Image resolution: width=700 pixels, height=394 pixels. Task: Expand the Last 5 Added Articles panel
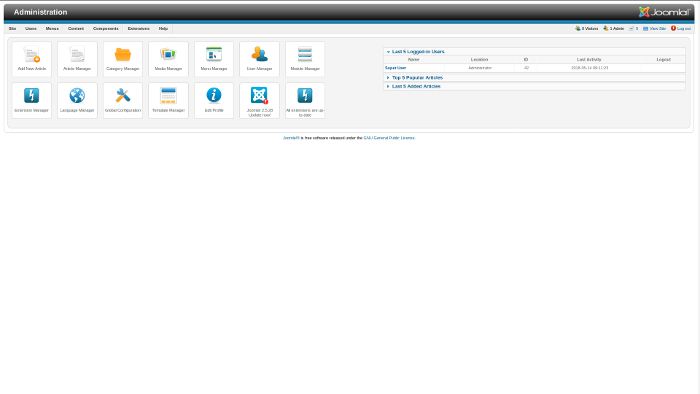pyautogui.click(x=416, y=86)
